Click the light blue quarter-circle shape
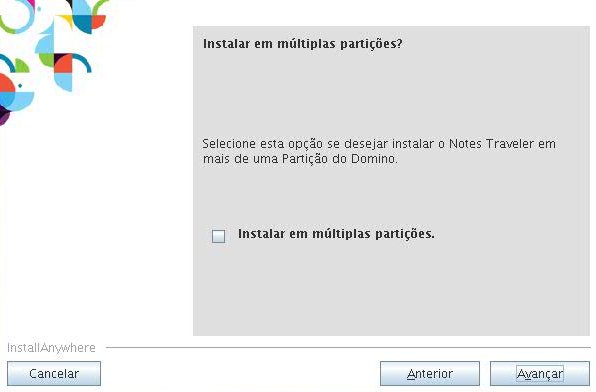 tap(63, 82)
